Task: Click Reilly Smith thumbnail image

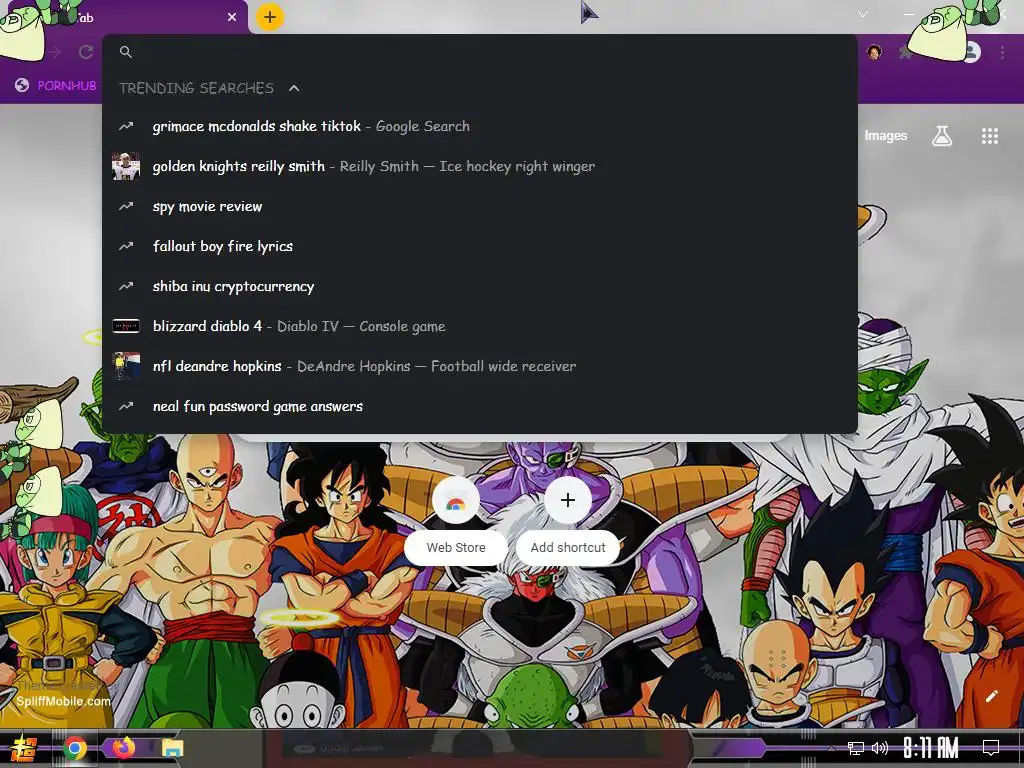Action: click(126, 166)
